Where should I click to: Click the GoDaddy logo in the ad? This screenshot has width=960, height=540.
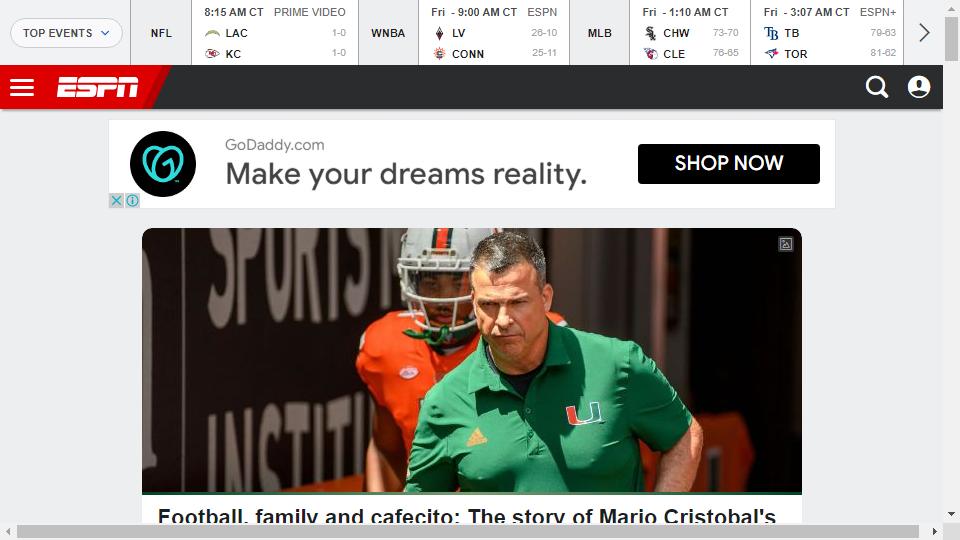click(x=163, y=164)
